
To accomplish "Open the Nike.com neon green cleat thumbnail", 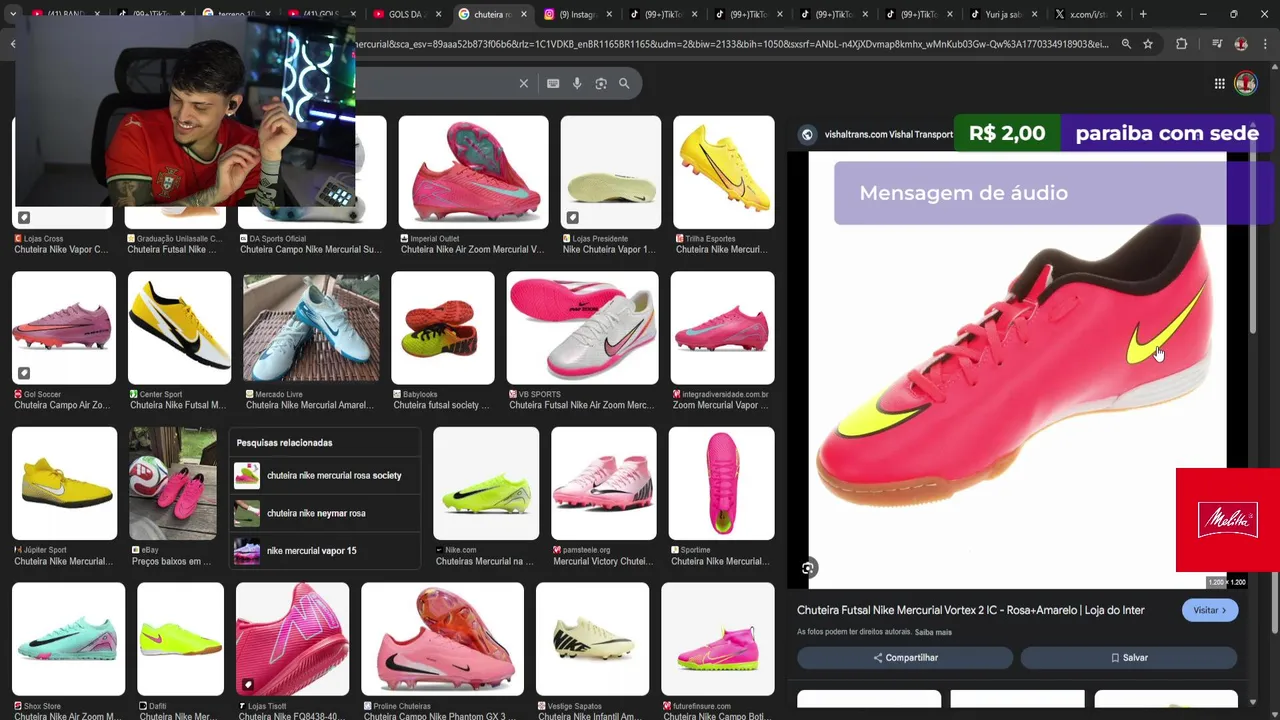I will click(x=486, y=484).
